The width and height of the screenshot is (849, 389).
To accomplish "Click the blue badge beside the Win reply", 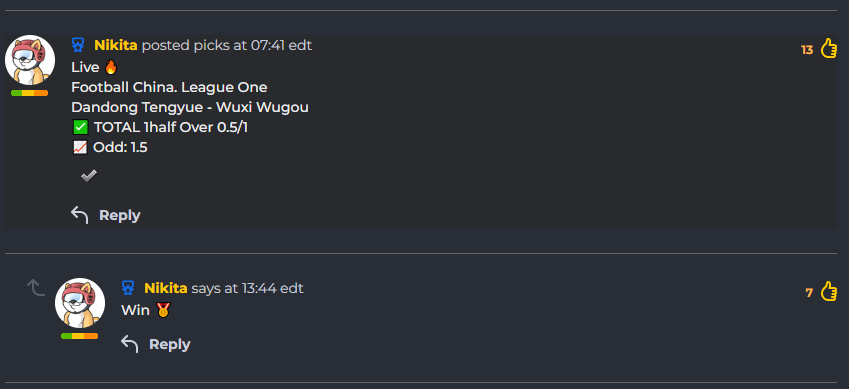I will pyautogui.click(x=128, y=288).
